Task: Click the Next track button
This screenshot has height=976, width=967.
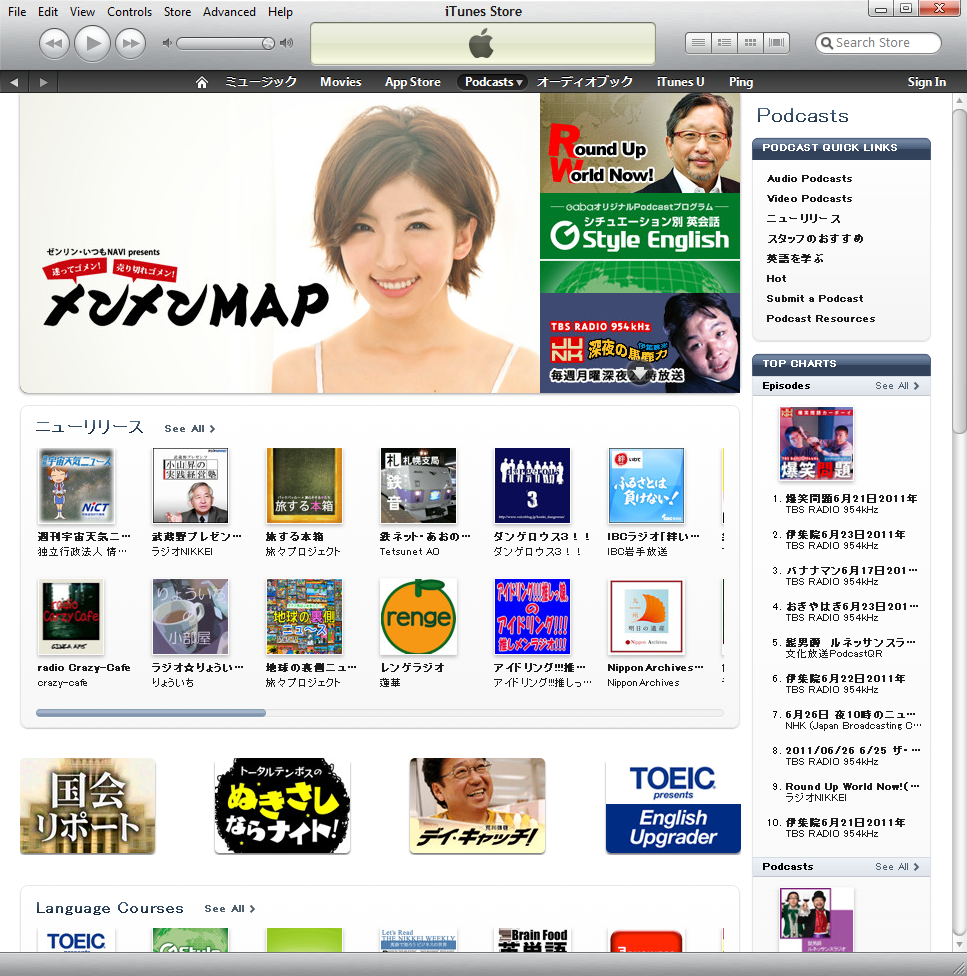Action: [x=130, y=44]
